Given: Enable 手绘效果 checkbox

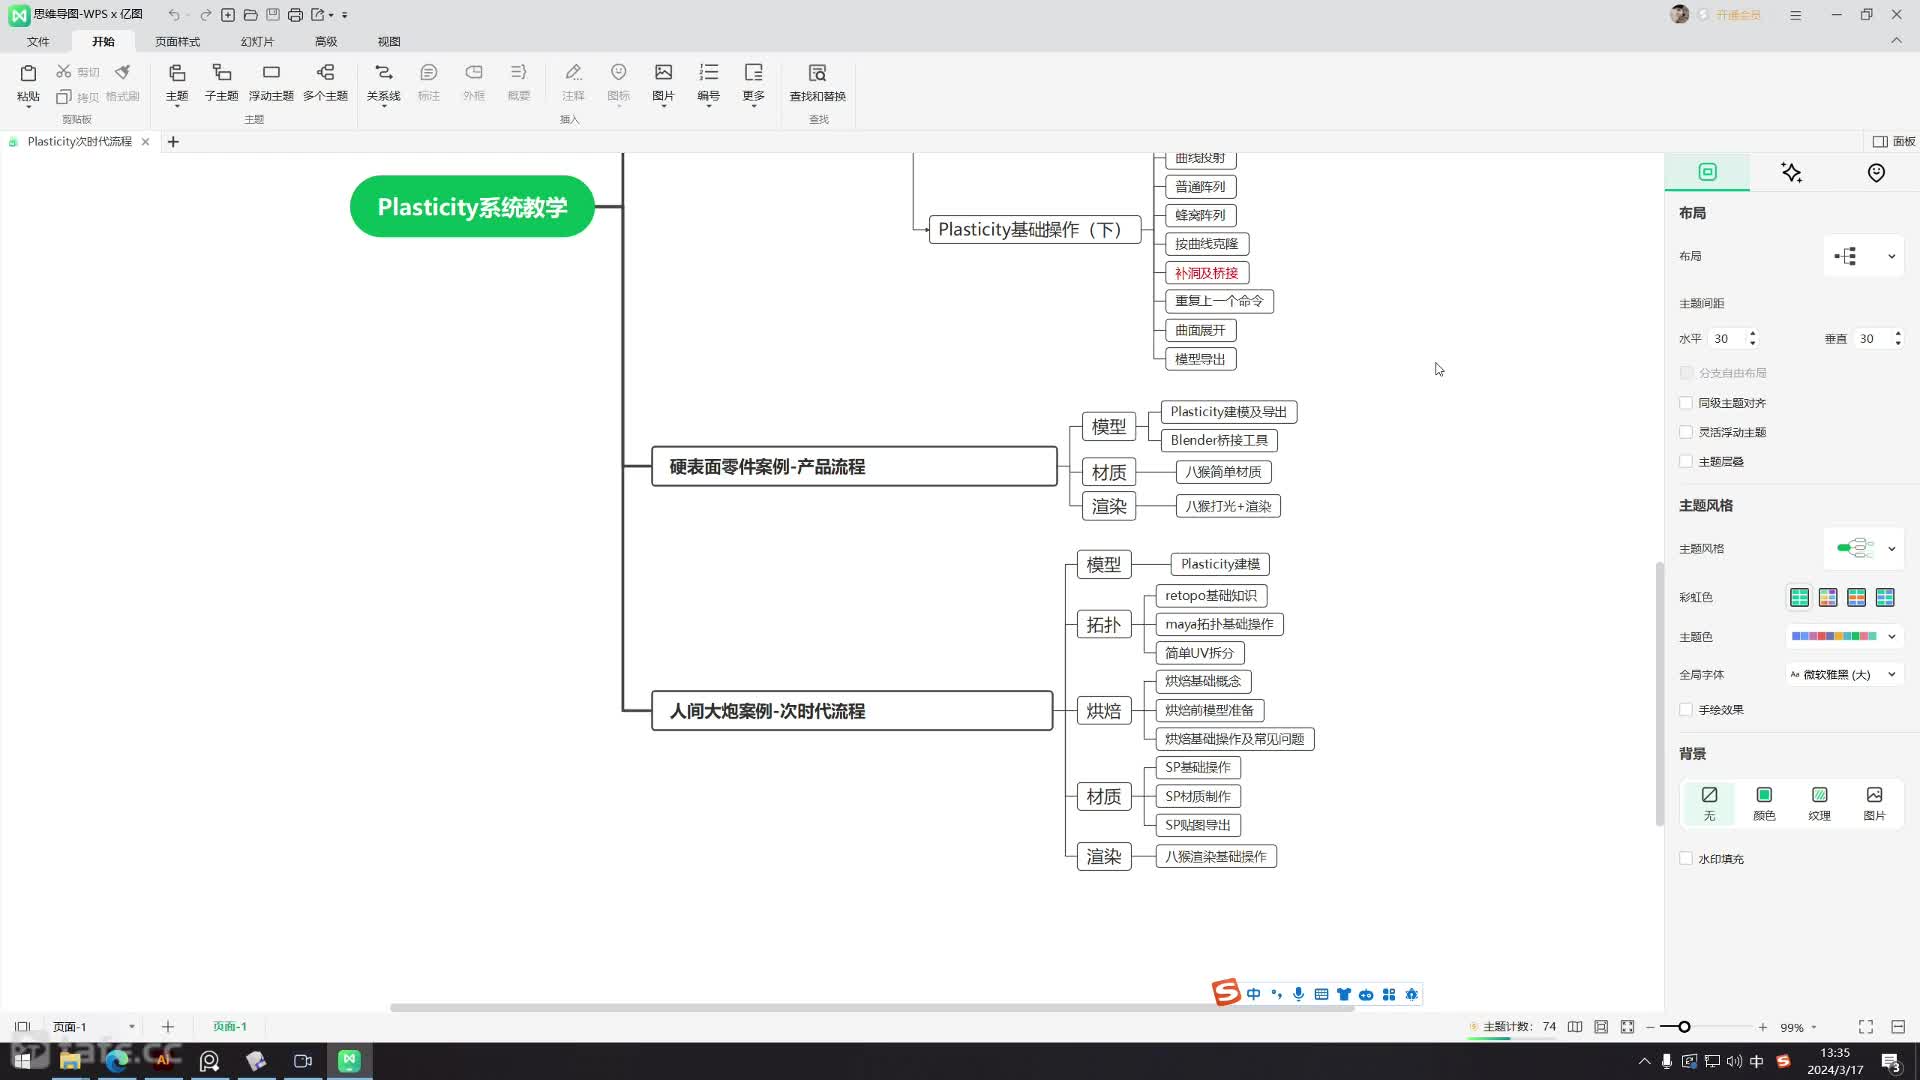Looking at the screenshot, I should click(1686, 709).
